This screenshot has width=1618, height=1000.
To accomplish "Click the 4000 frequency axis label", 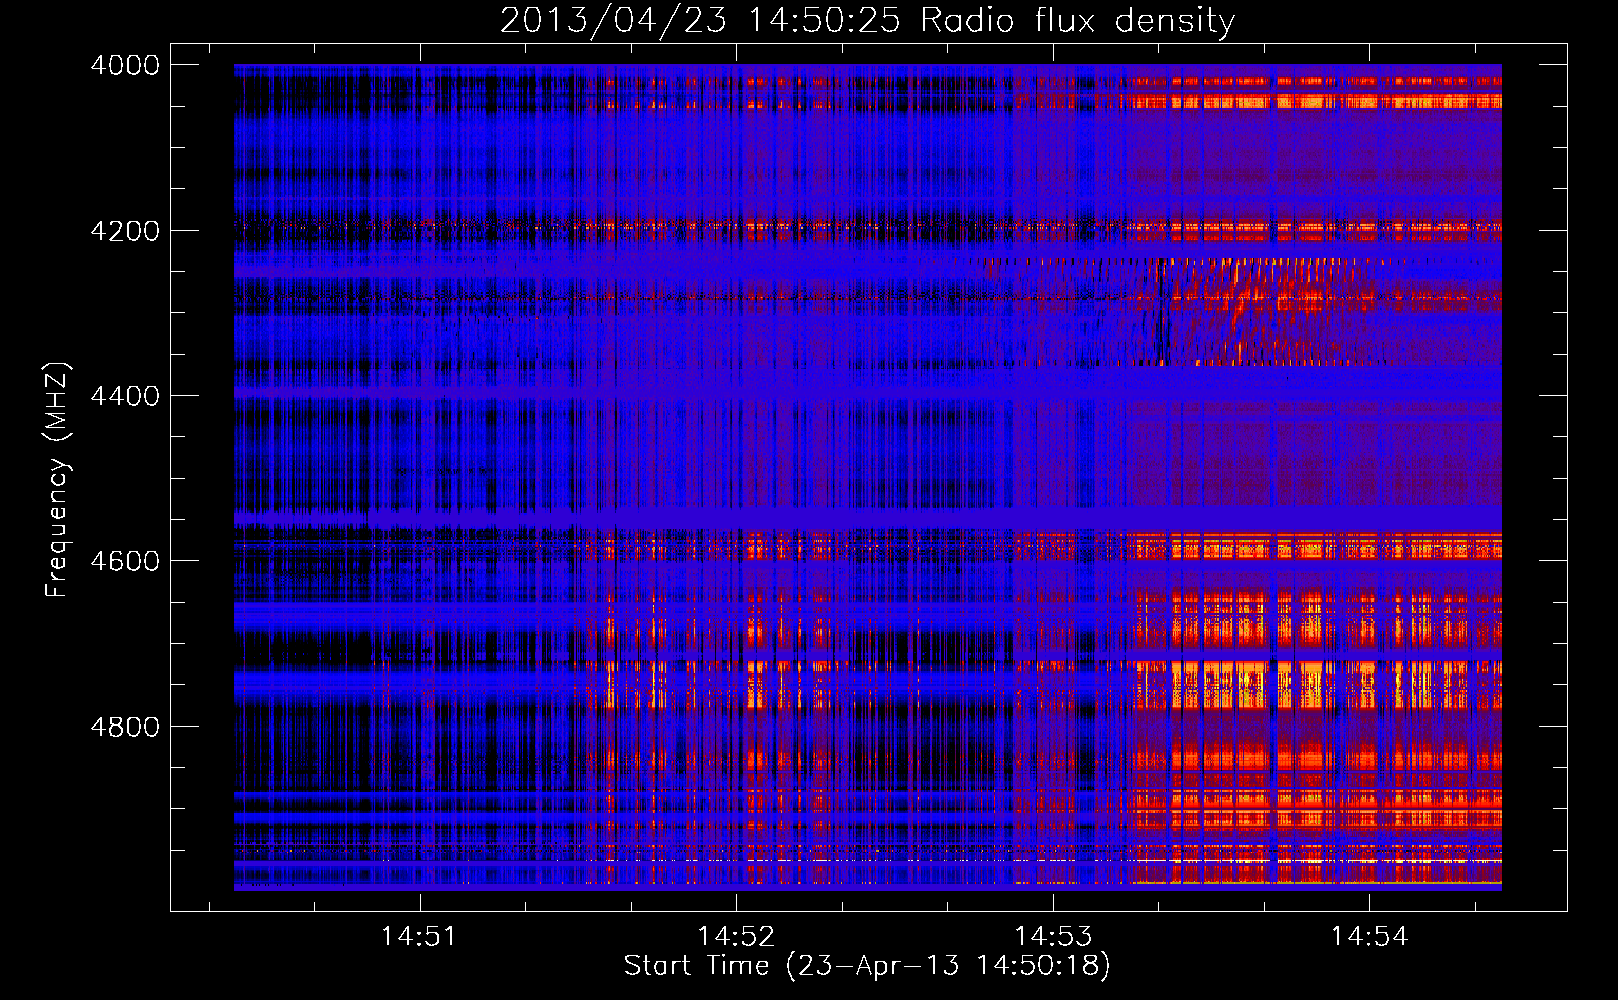I will 125,65.
